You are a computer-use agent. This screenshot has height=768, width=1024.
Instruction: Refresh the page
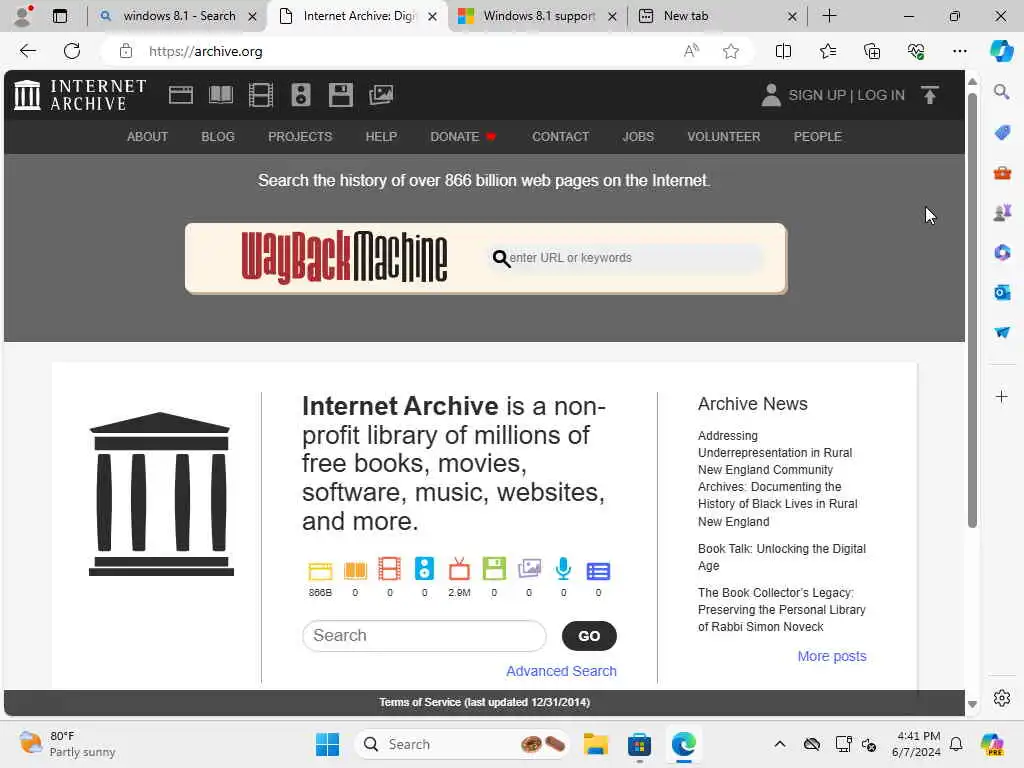coord(72,51)
